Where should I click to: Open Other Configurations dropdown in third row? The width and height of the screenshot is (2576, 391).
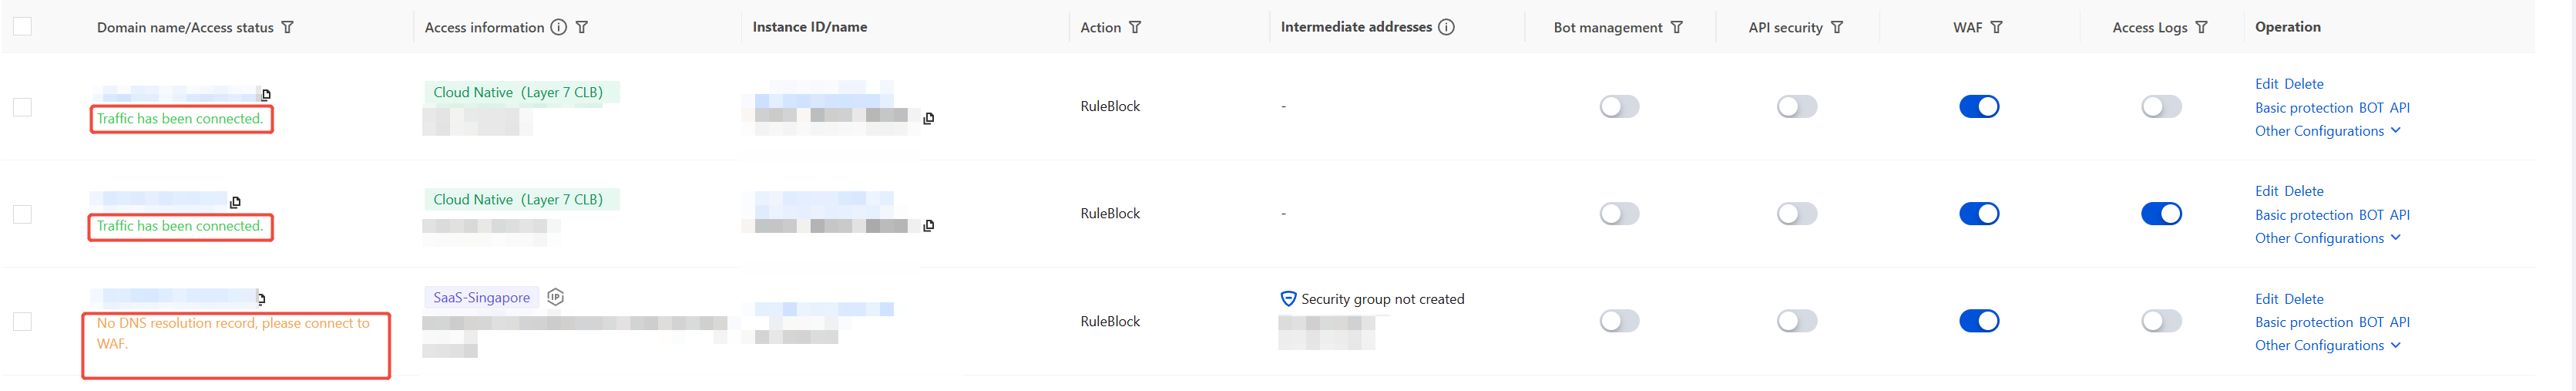point(2327,345)
